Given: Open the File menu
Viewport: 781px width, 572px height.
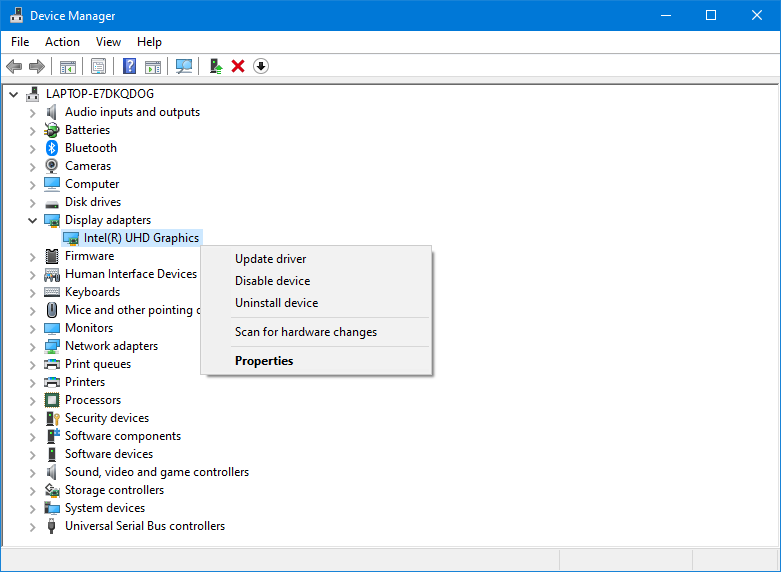Looking at the screenshot, I should coord(20,42).
